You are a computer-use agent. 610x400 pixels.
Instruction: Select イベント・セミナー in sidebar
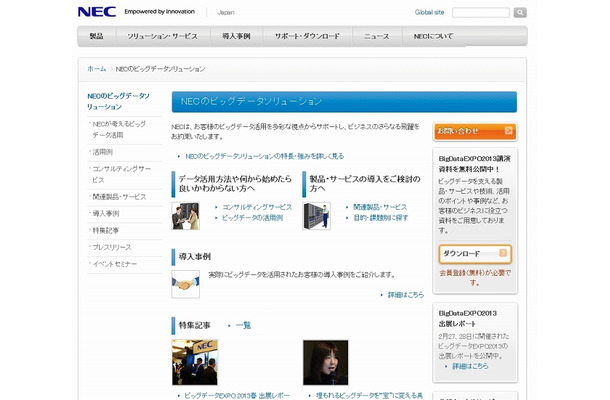(x=114, y=264)
